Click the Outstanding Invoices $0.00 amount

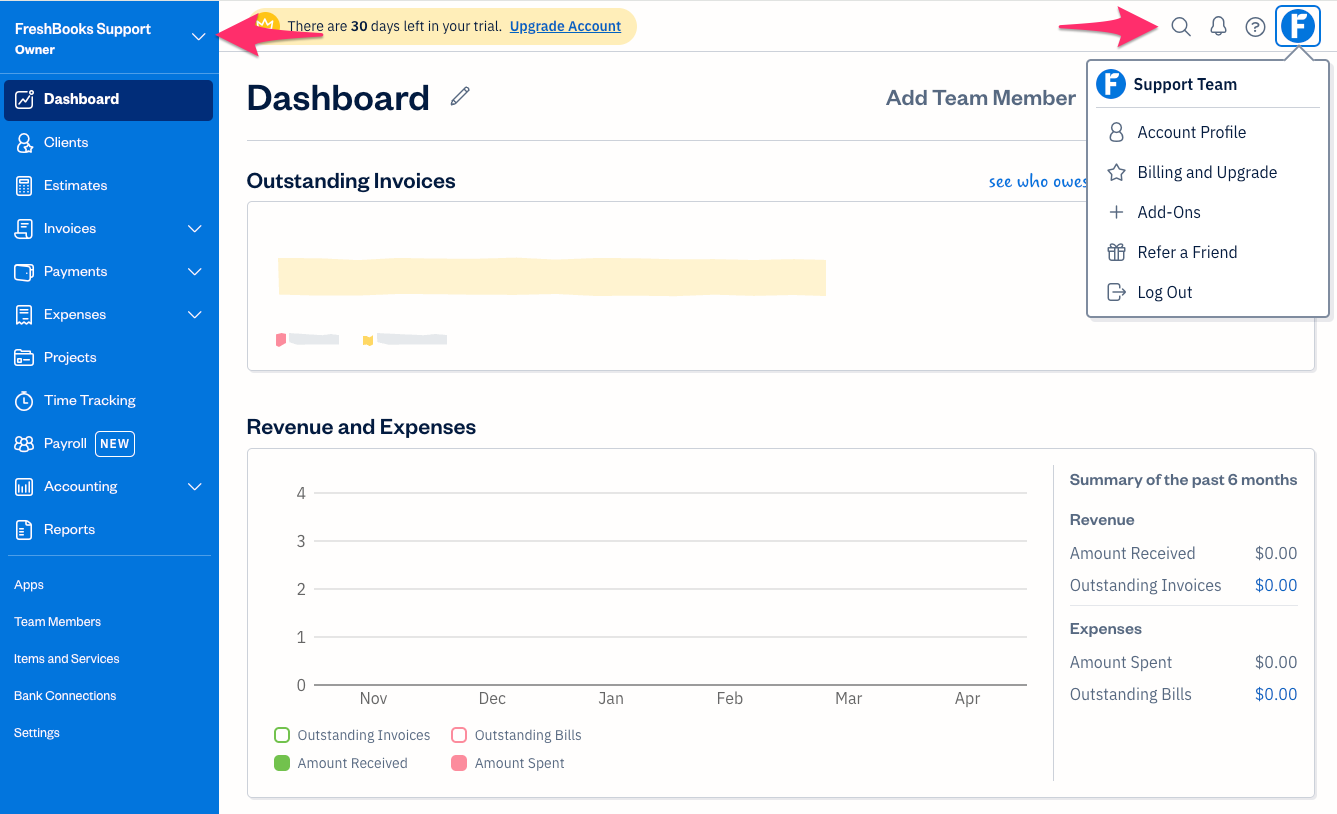coord(1275,585)
